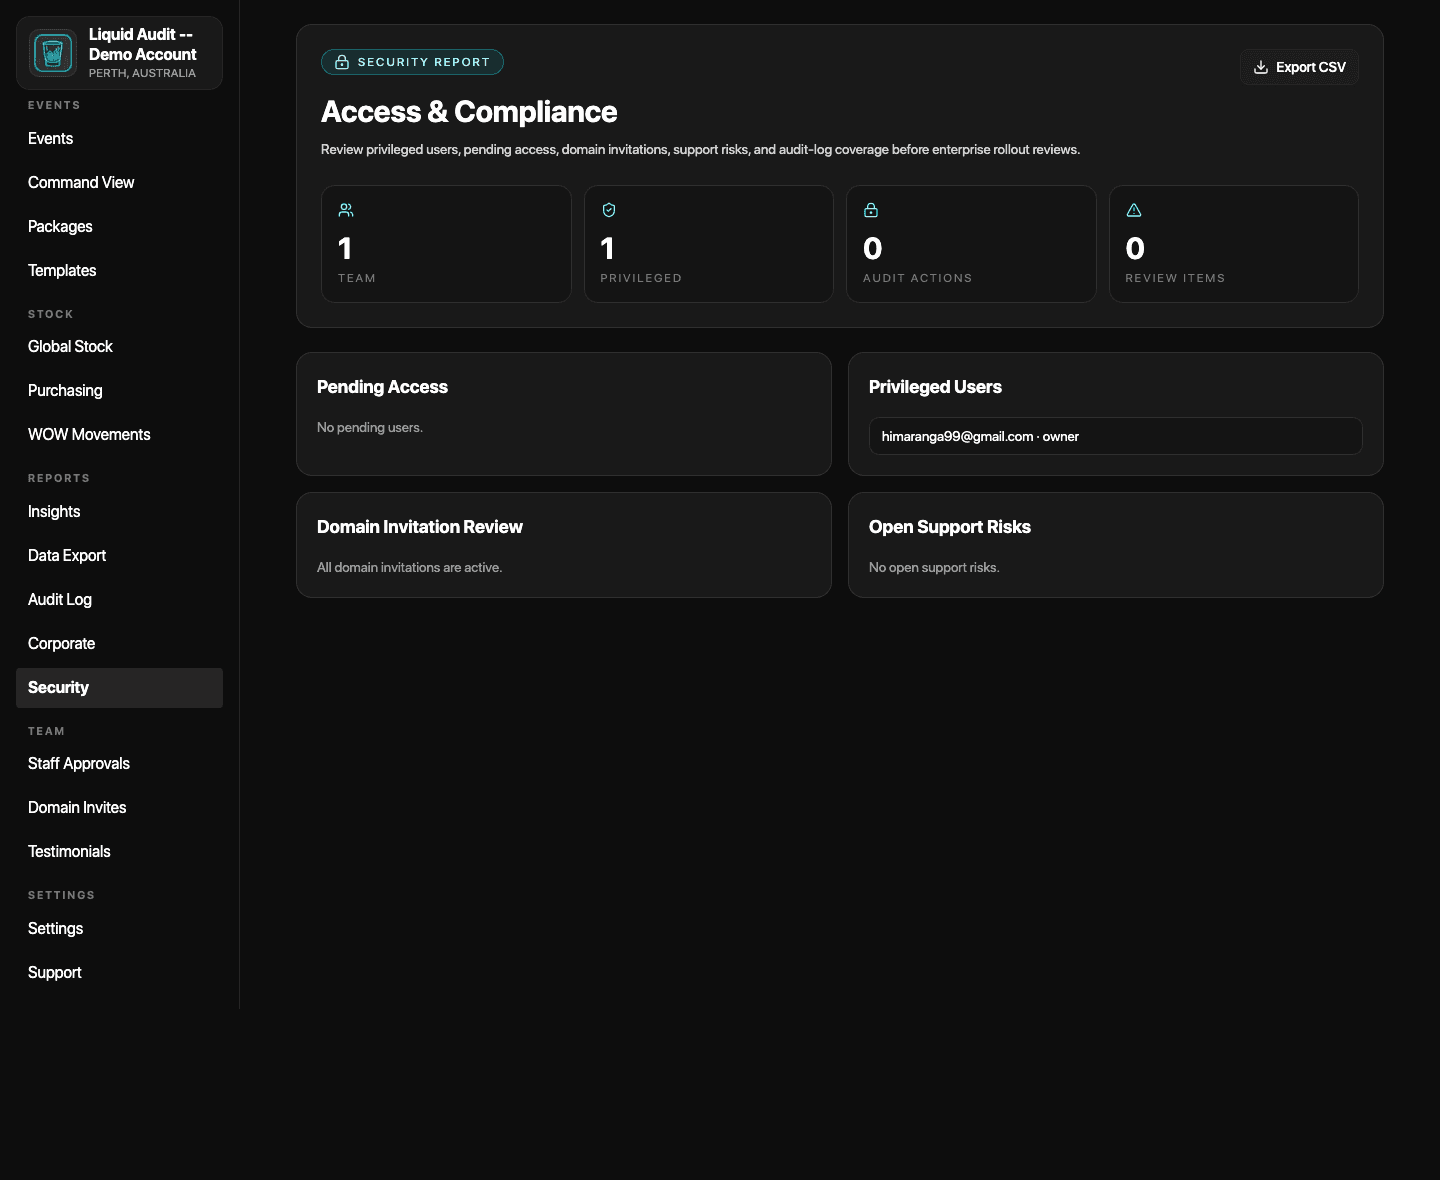Viewport: 1440px width, 1180px height.
Task: Open Packages in the sidebar
Action: point(119,227)
